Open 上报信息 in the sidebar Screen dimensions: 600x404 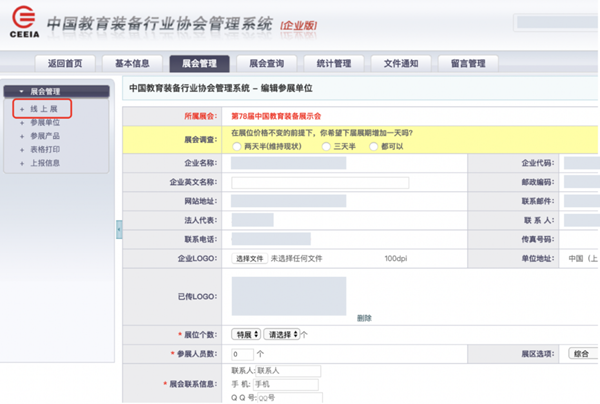point(45,162)
